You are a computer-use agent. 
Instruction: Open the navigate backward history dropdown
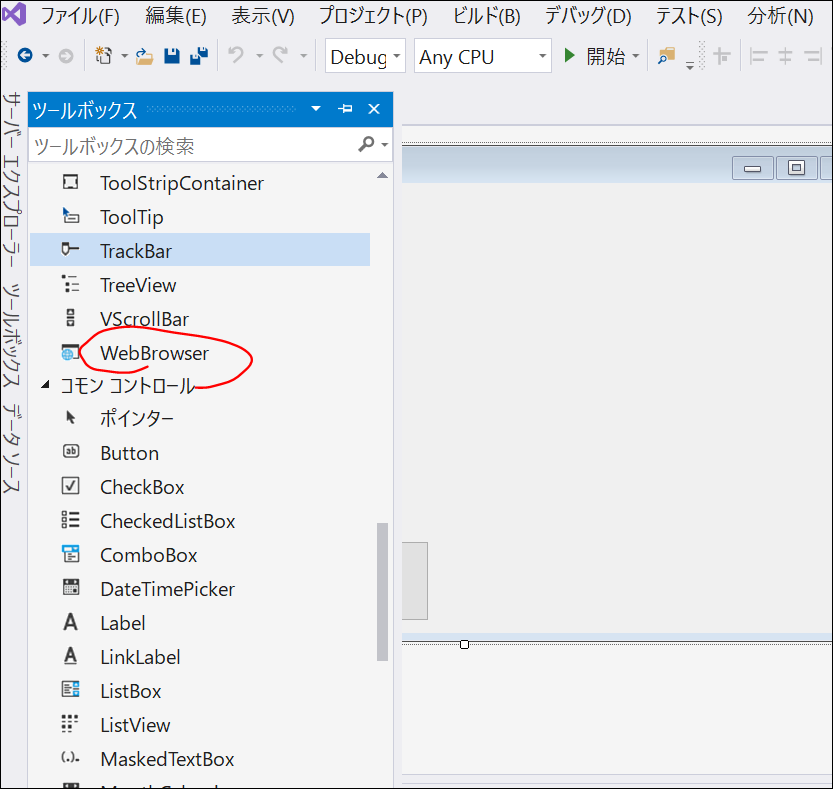[46, 56]
